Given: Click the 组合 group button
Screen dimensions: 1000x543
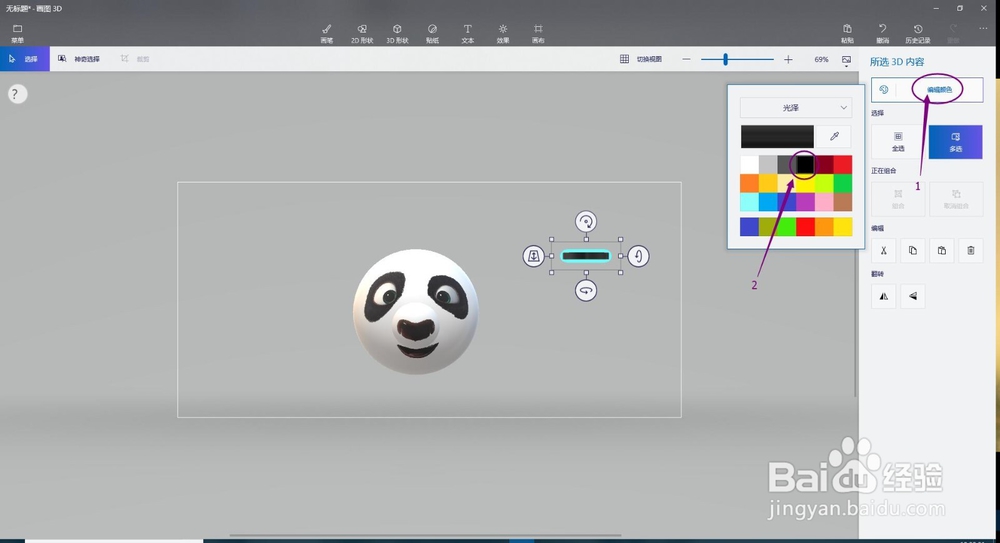Looking at the screenshot, I should coord(898,199).
